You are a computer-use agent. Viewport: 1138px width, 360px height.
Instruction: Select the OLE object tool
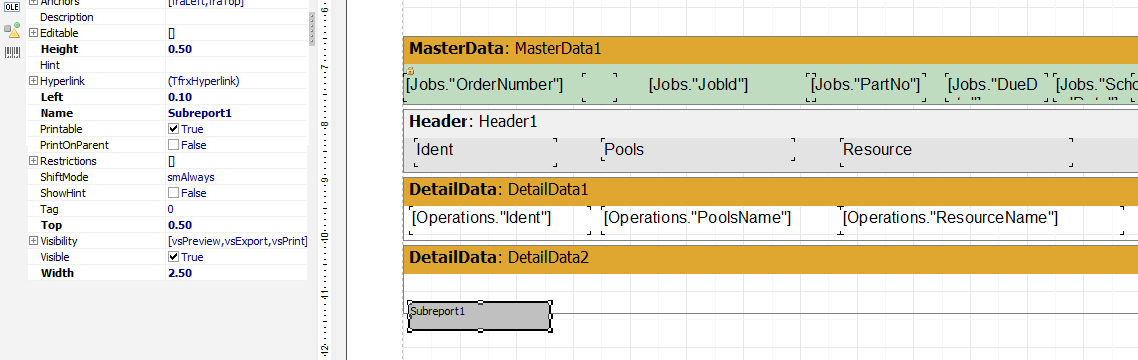[12, 7]
